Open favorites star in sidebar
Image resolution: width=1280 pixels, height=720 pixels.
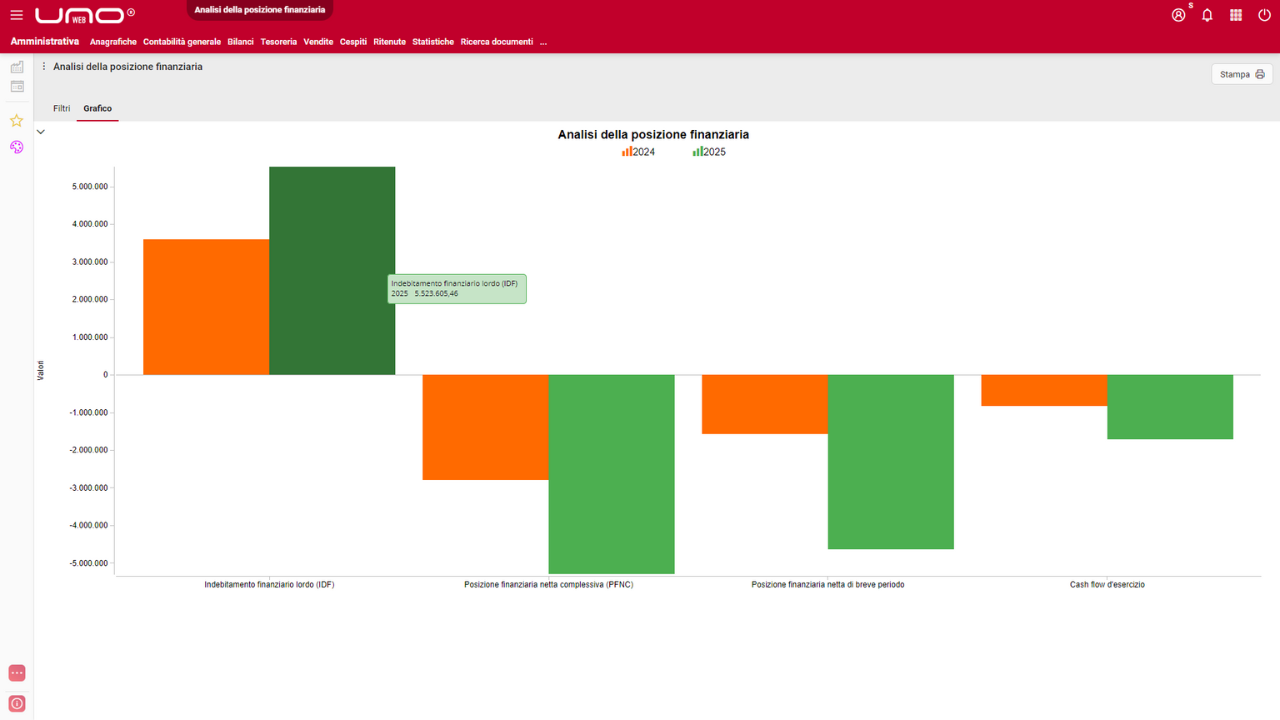[16, 121]
